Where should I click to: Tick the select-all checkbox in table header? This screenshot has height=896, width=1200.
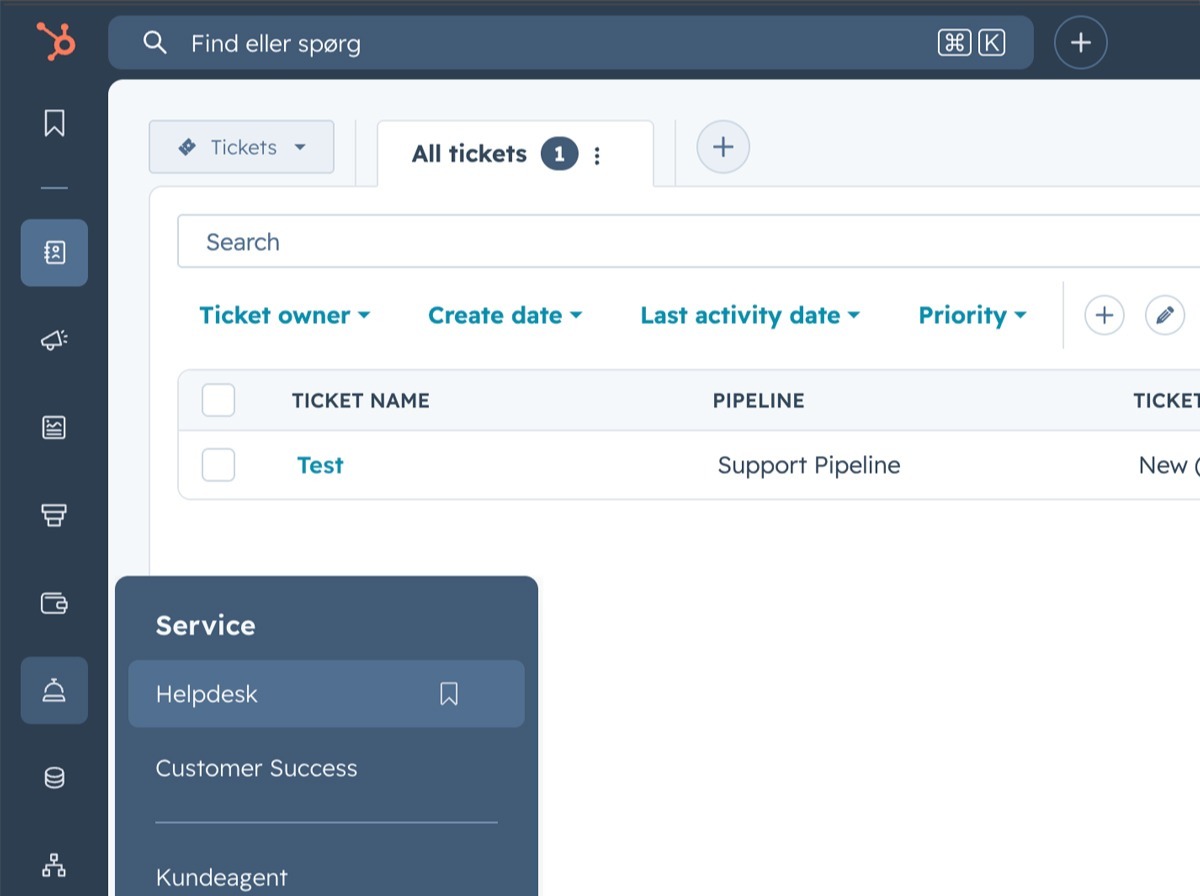pos(218,400)
